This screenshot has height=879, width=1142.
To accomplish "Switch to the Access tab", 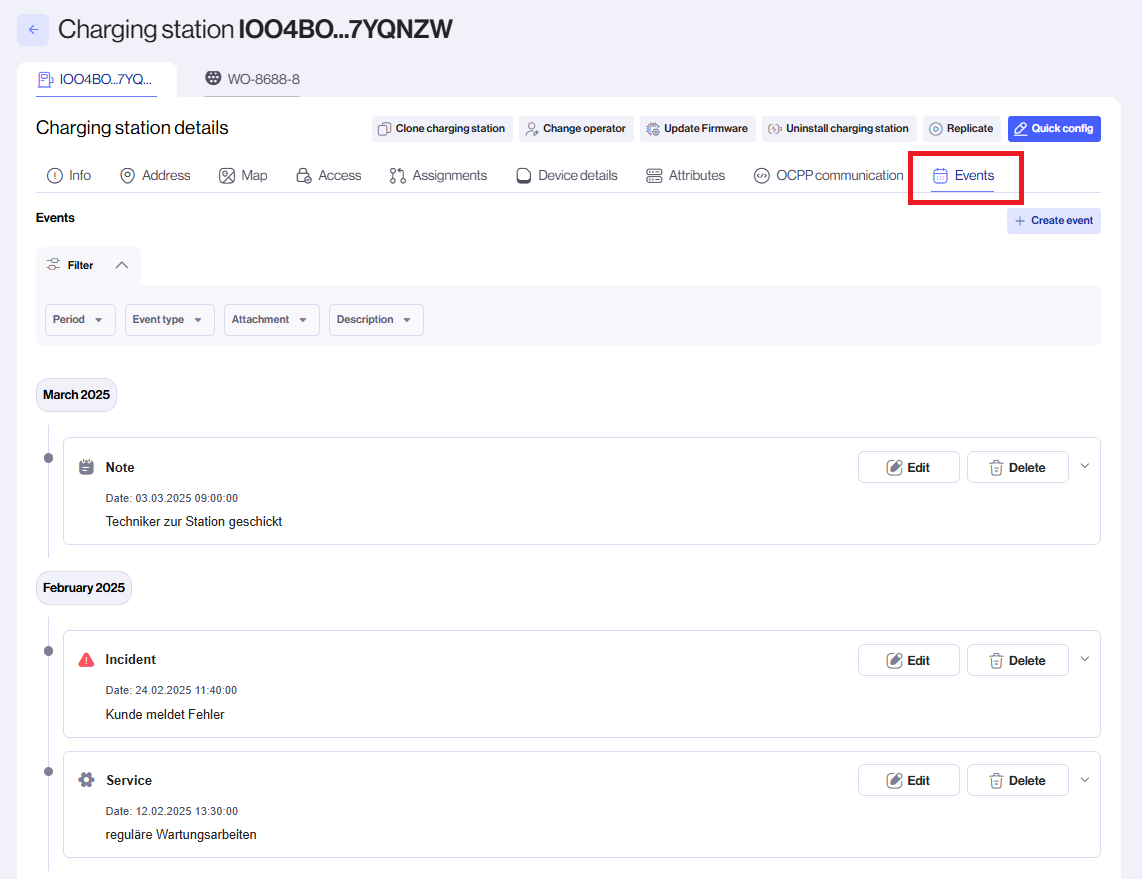I will coord(328,176).
